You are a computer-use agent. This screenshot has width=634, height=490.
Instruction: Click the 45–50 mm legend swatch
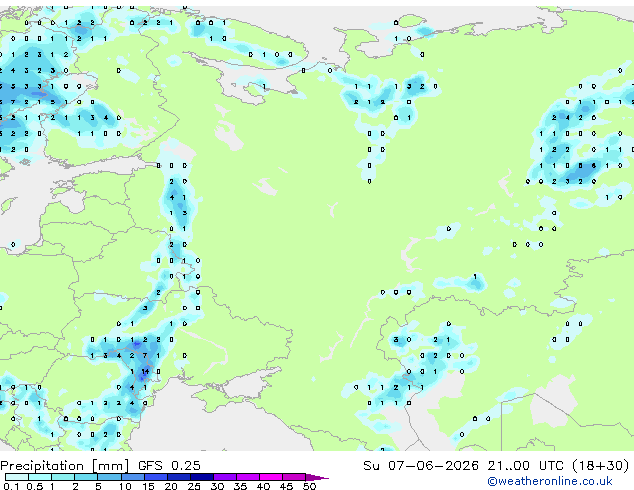coord(294,477)
